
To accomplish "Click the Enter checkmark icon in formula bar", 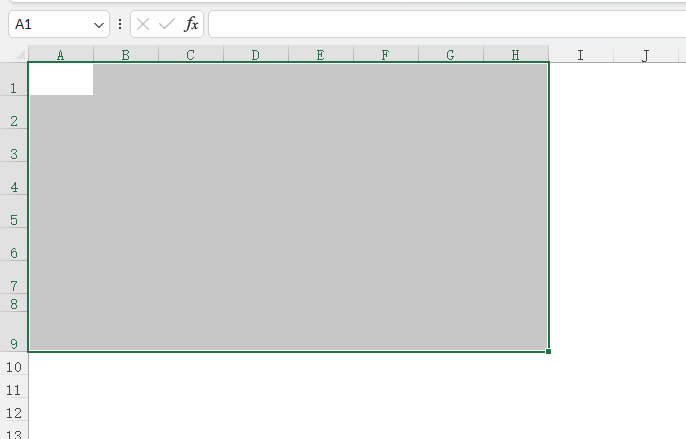I will pyautogui.click(x=166, y=24).
